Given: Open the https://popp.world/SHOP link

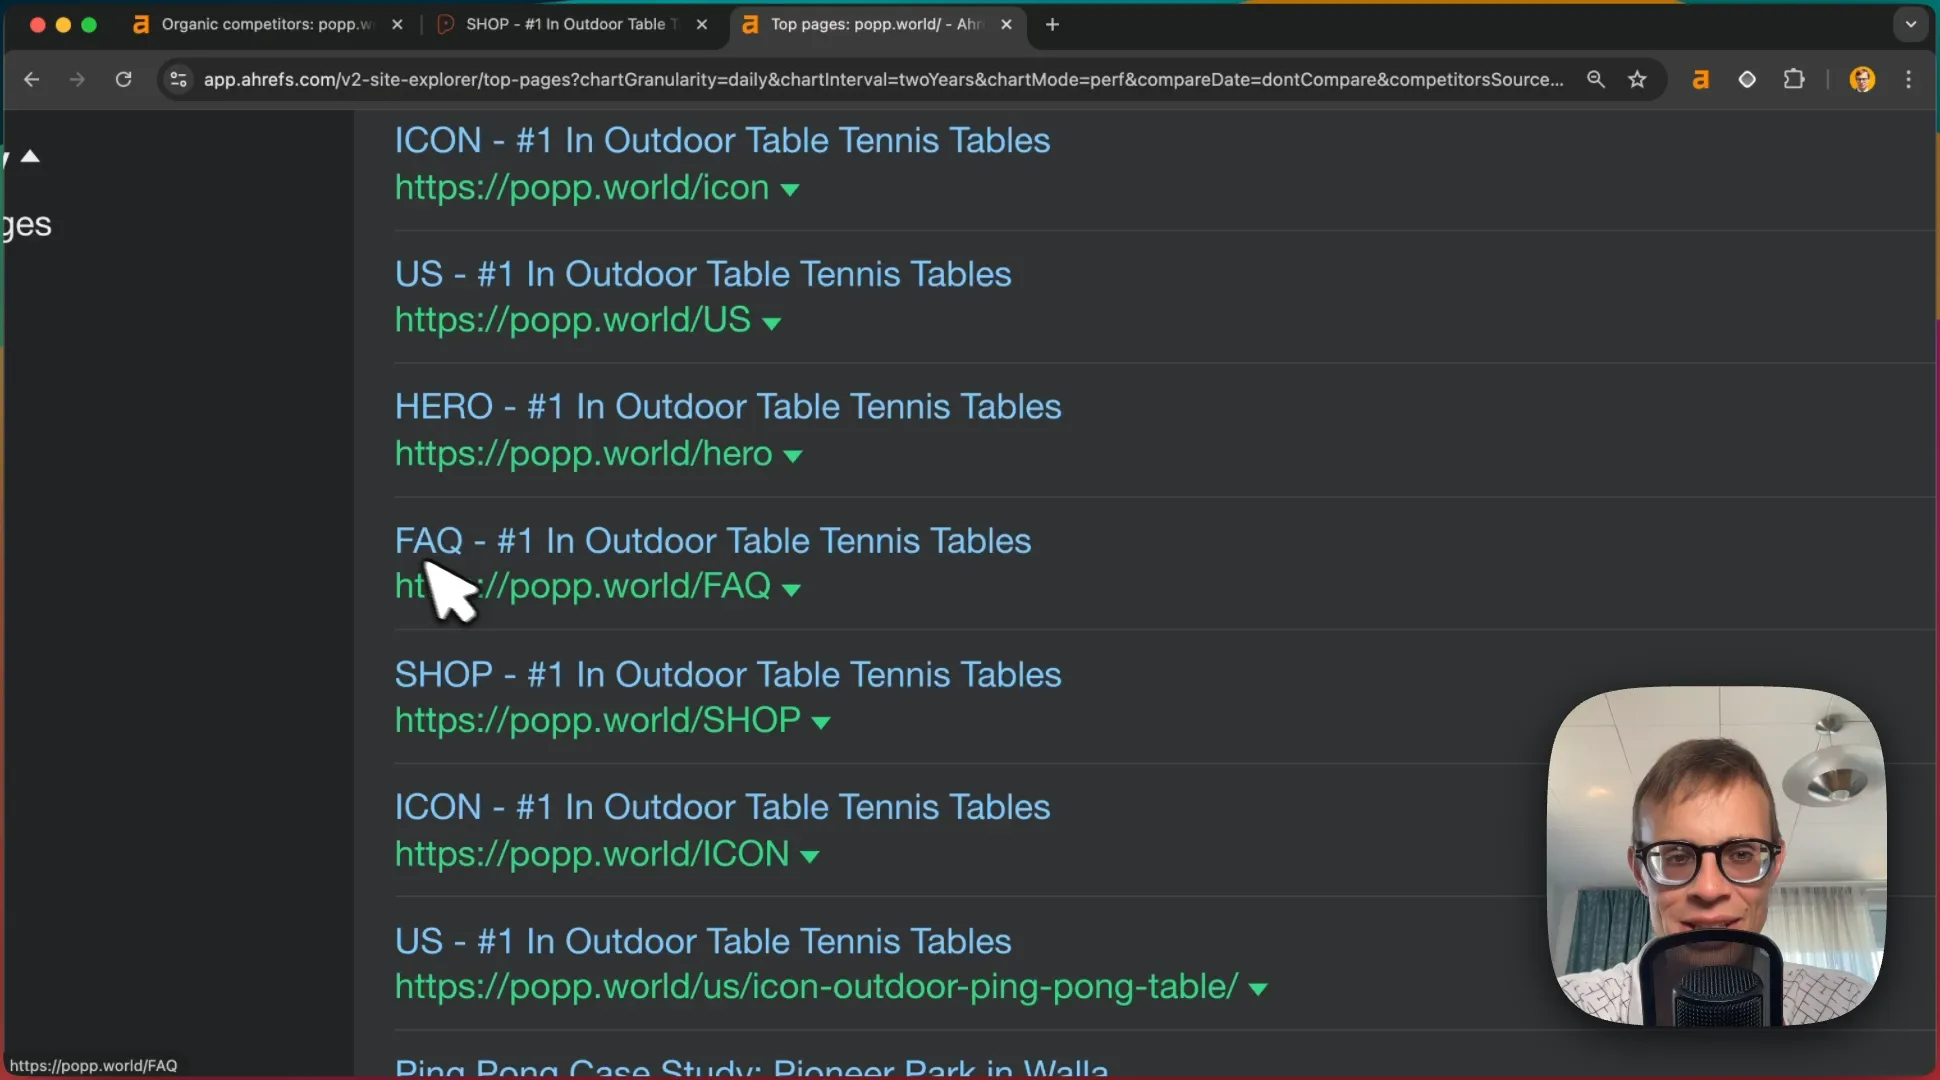Looking at the screenshot, I should click(x=597, y=720).
